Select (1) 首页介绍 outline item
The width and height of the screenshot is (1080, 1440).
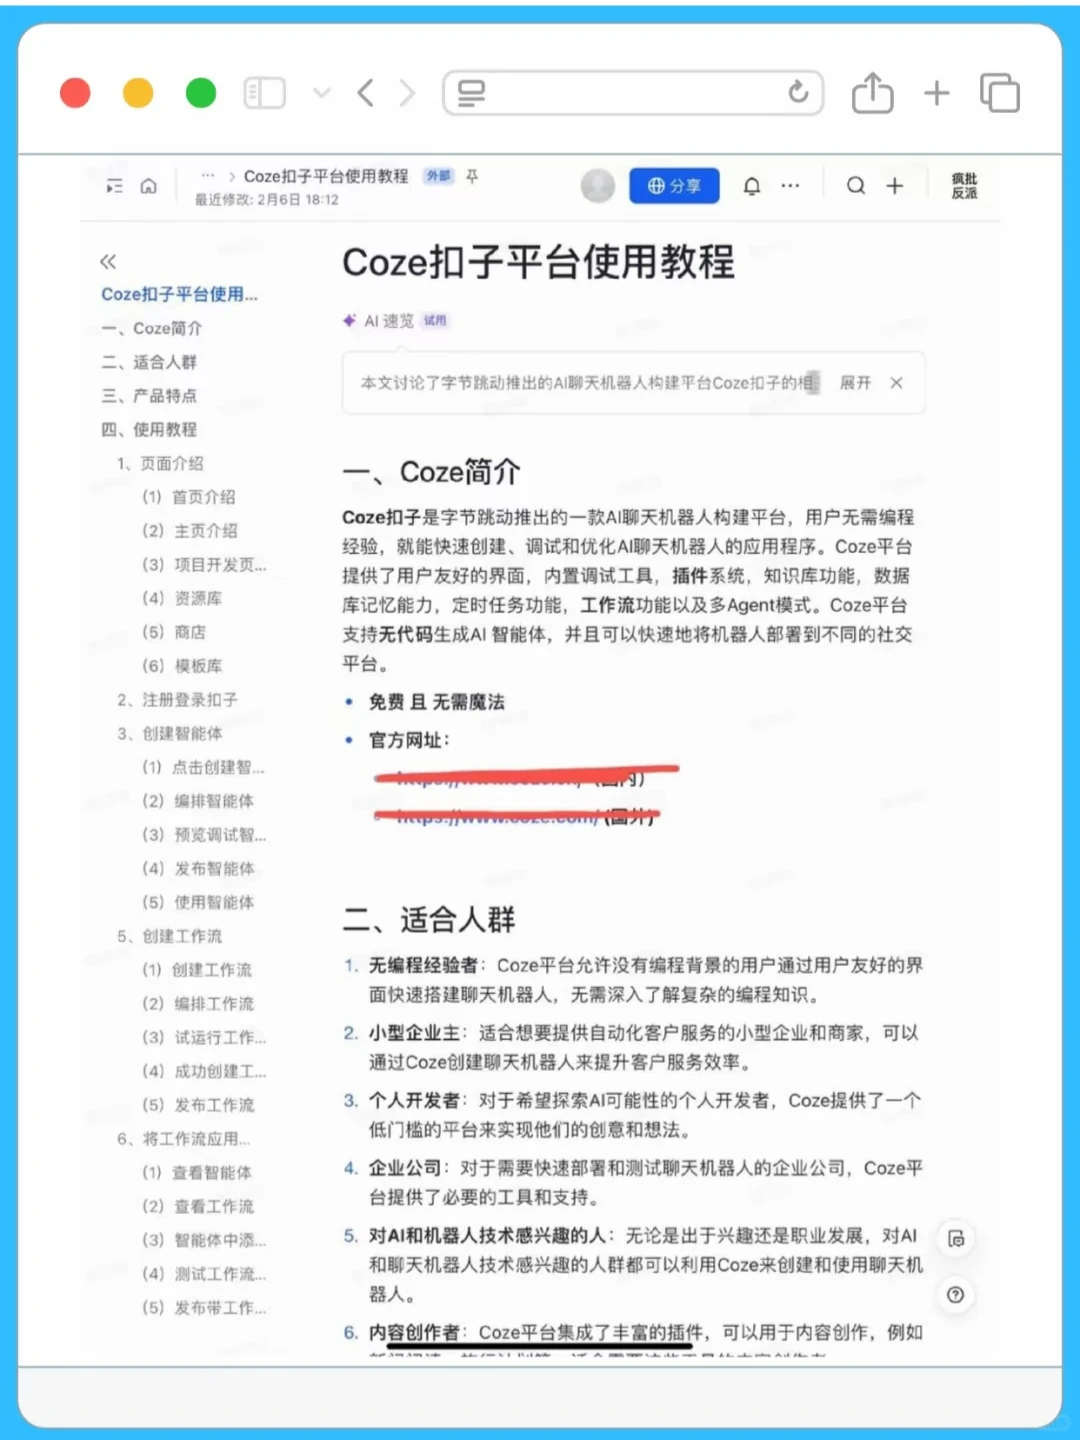coord(189,497)
